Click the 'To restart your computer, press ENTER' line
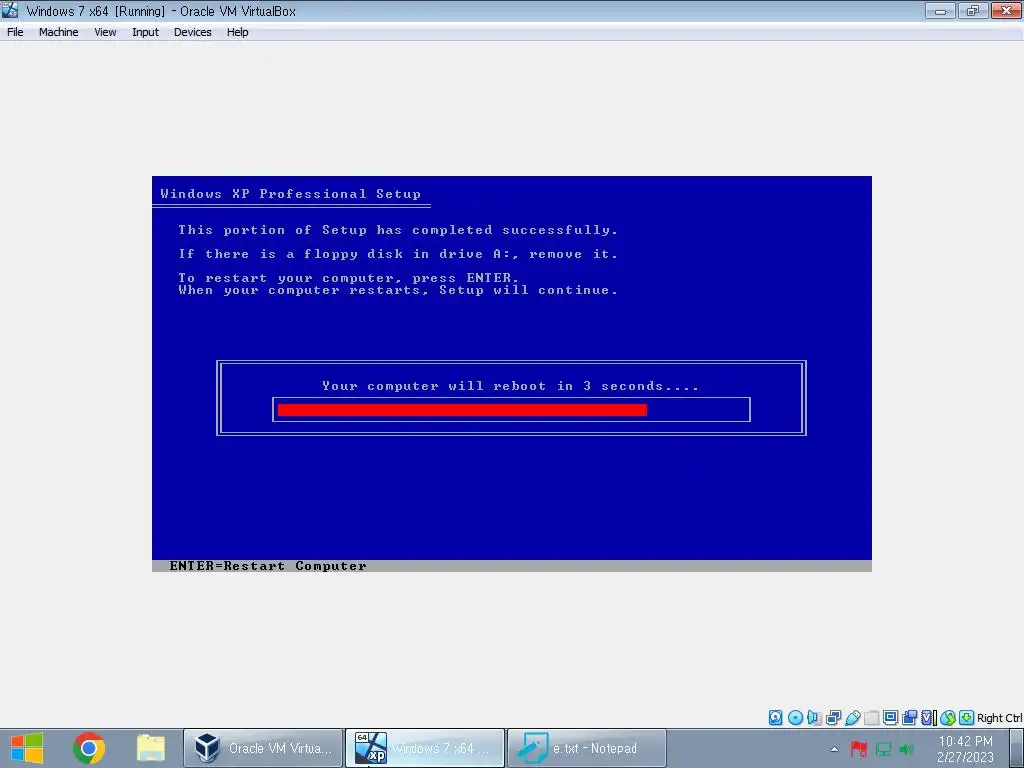1024x768 pixels. coord(349,278)
